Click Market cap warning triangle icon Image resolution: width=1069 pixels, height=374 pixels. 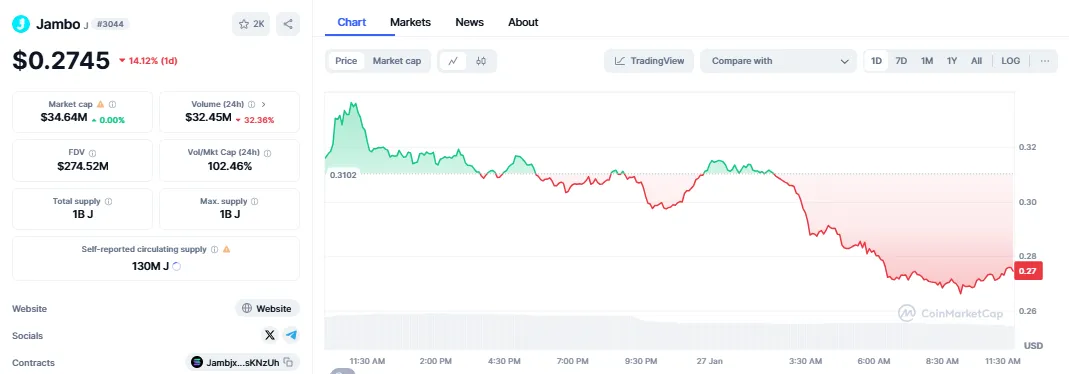point(100,104)
